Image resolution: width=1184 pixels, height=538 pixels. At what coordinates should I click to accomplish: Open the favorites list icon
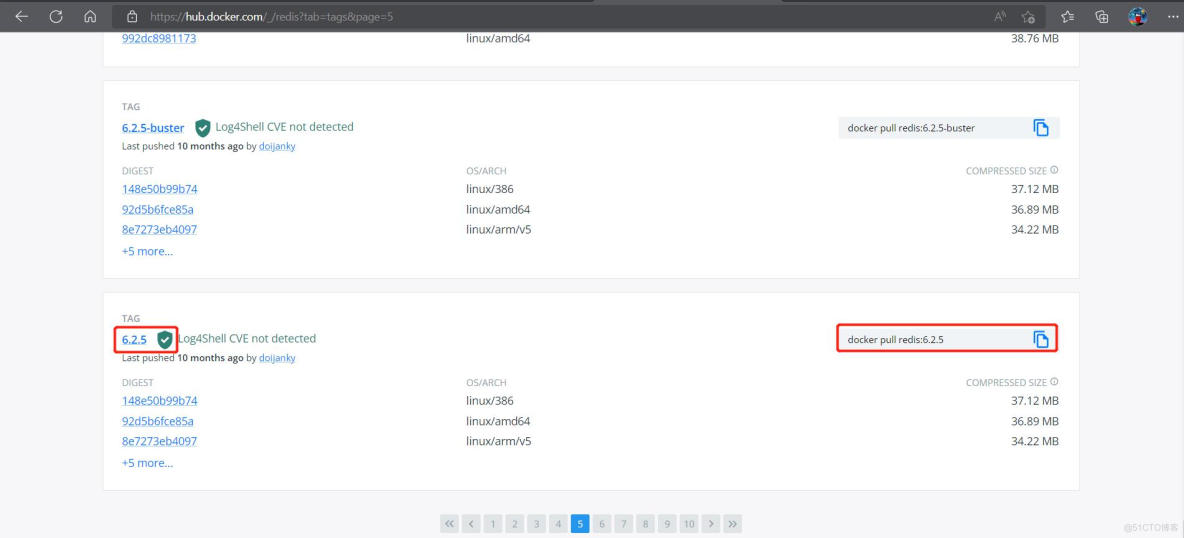(1068, 16)
